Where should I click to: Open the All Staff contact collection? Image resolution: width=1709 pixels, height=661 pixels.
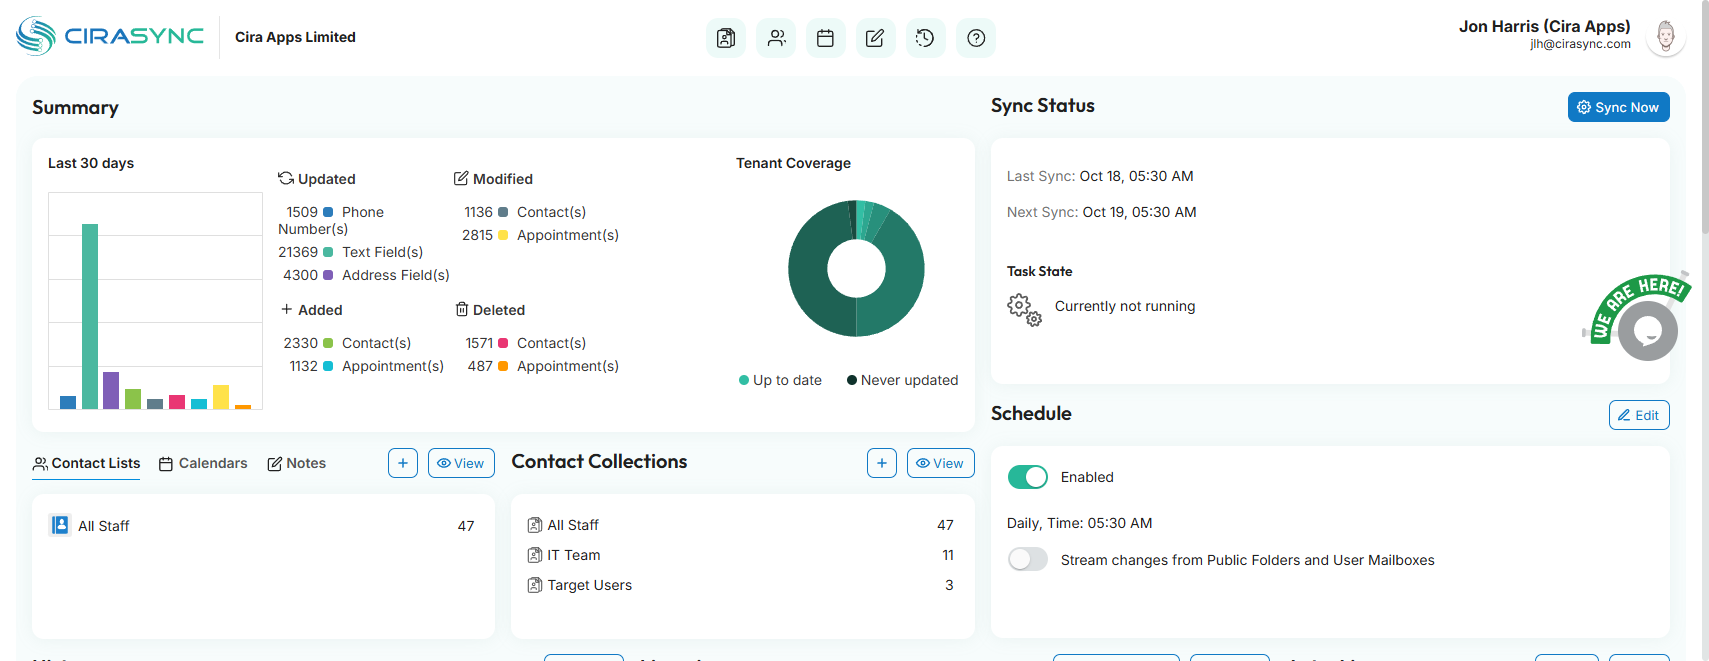tap(742, 525)
